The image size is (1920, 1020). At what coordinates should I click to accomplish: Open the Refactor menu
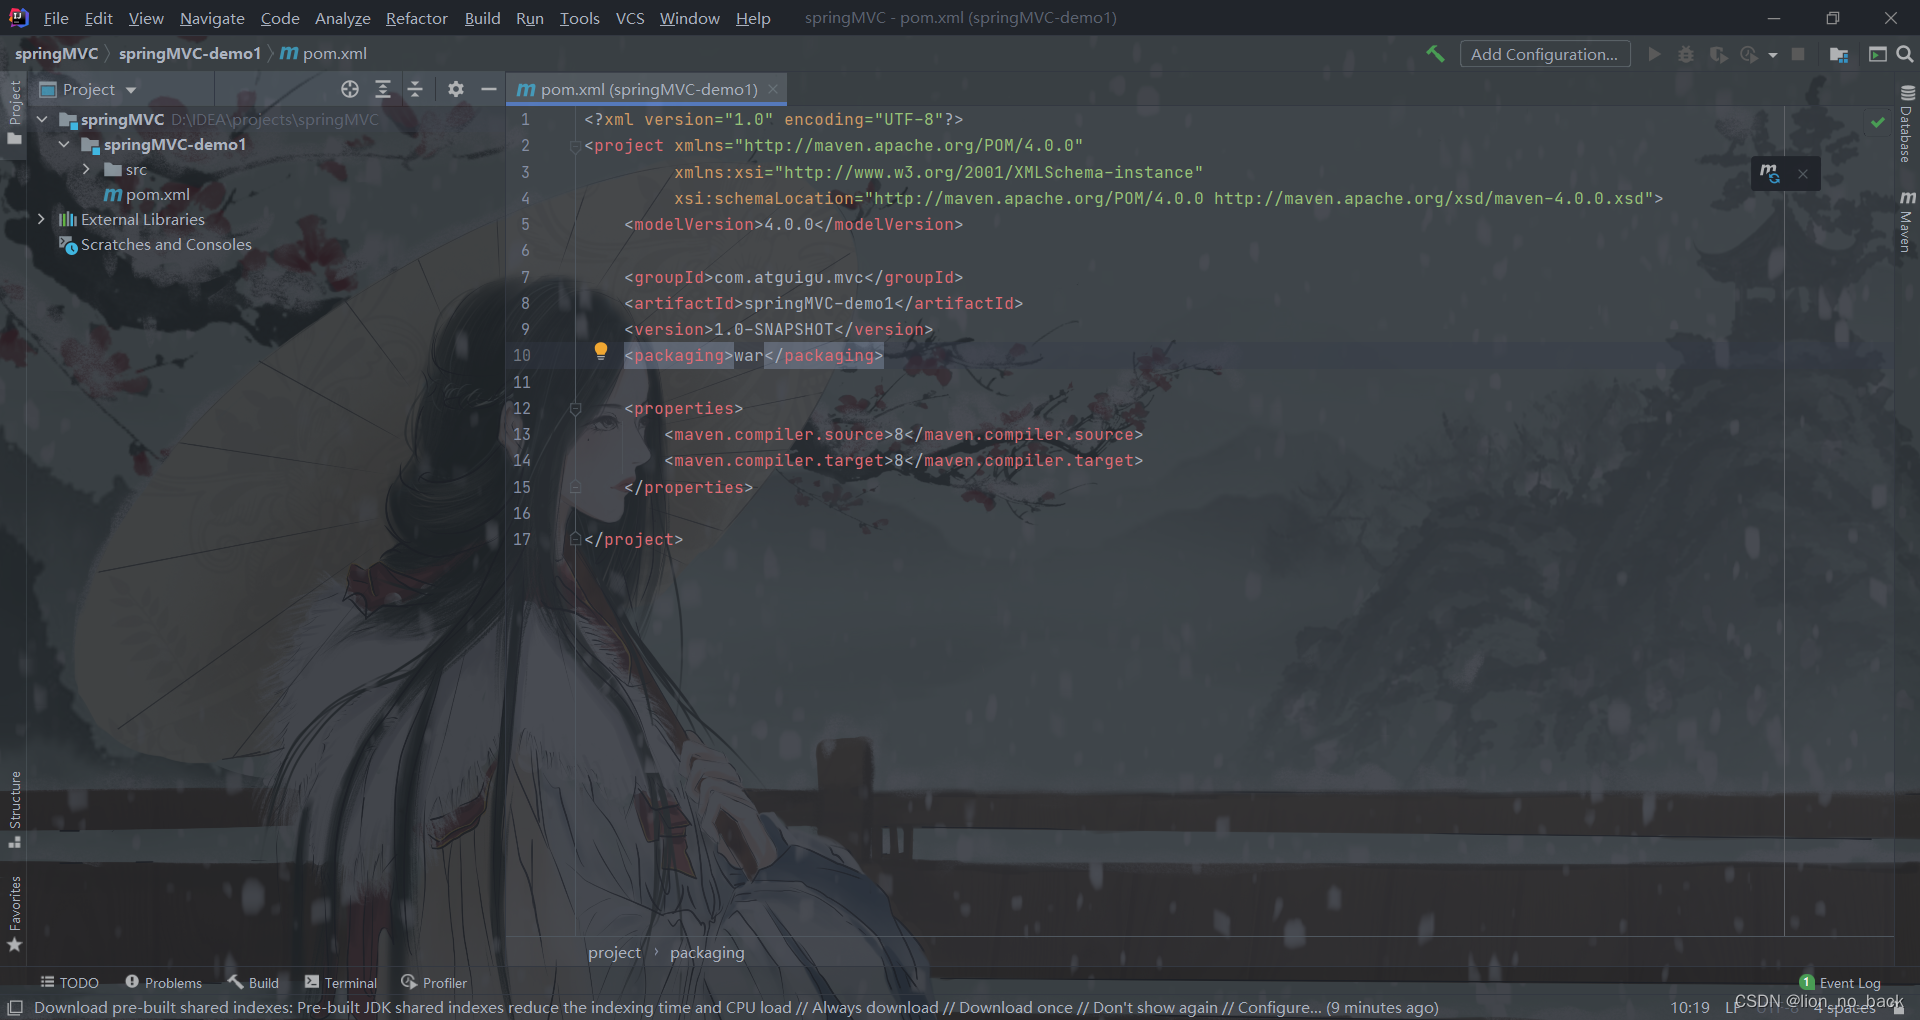point(417,18)
